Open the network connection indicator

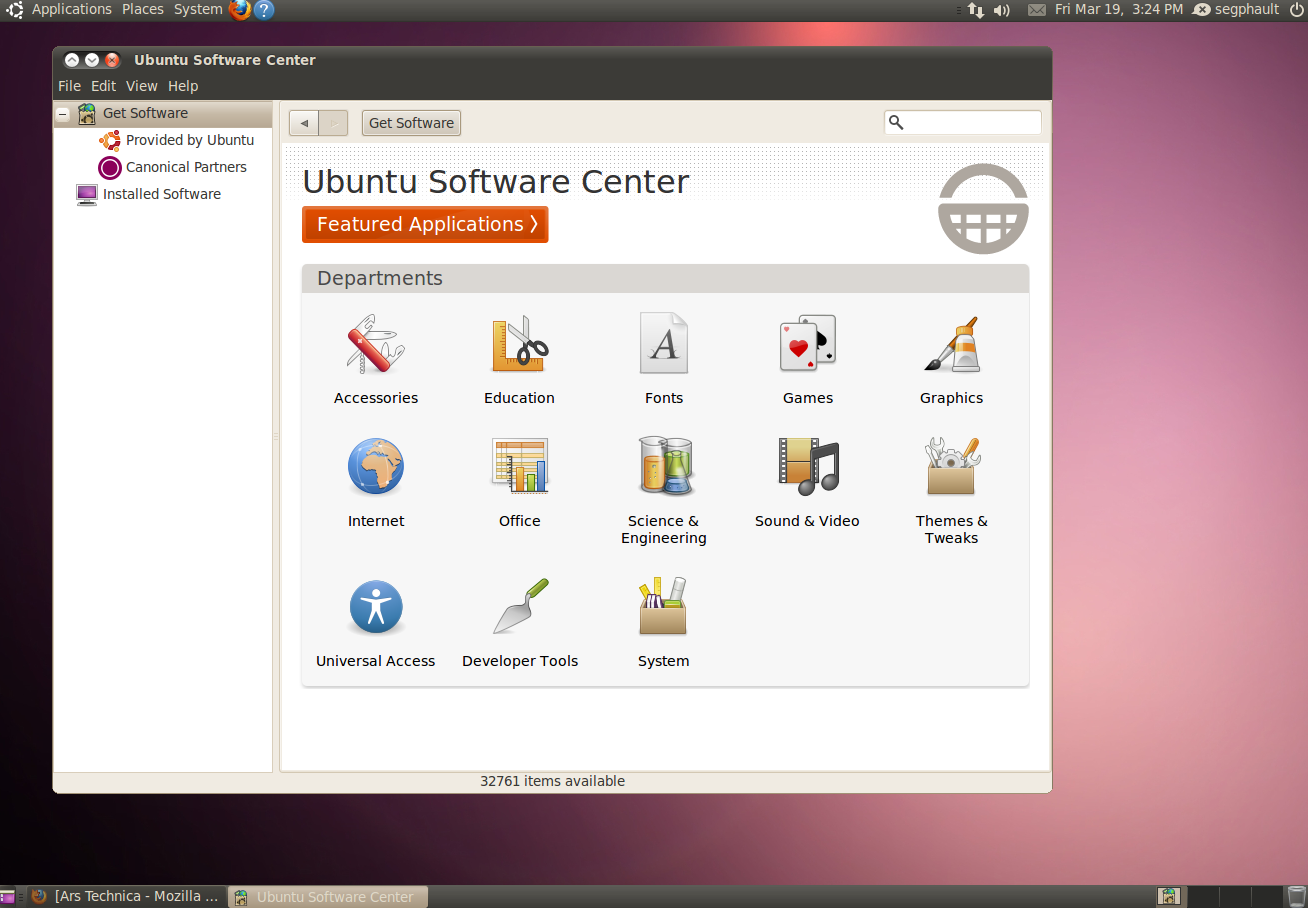tap(976, 10)
